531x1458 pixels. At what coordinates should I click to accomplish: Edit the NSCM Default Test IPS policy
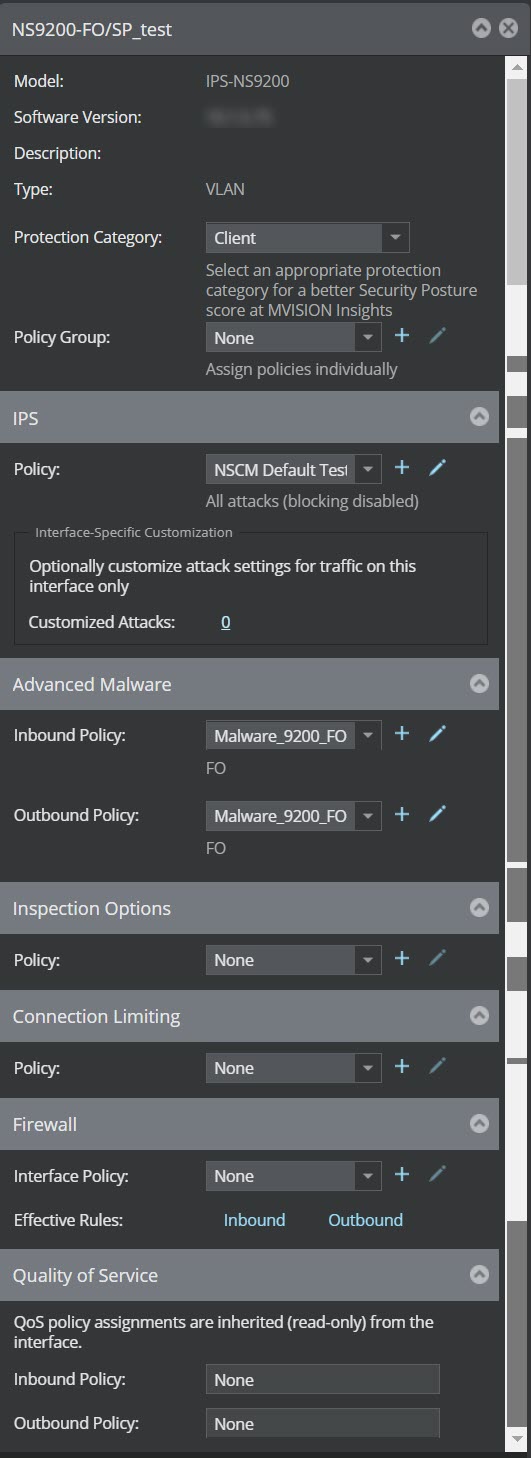click(436, 467)
